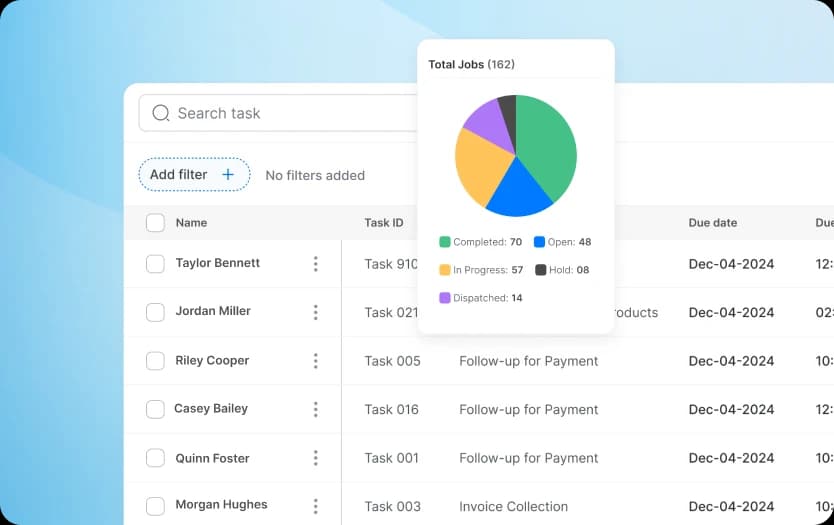This screenshot has width=834, height=525.
Task: Click Dec-04-2024 in Taylor Bennett row
Action: coord(731,264)
